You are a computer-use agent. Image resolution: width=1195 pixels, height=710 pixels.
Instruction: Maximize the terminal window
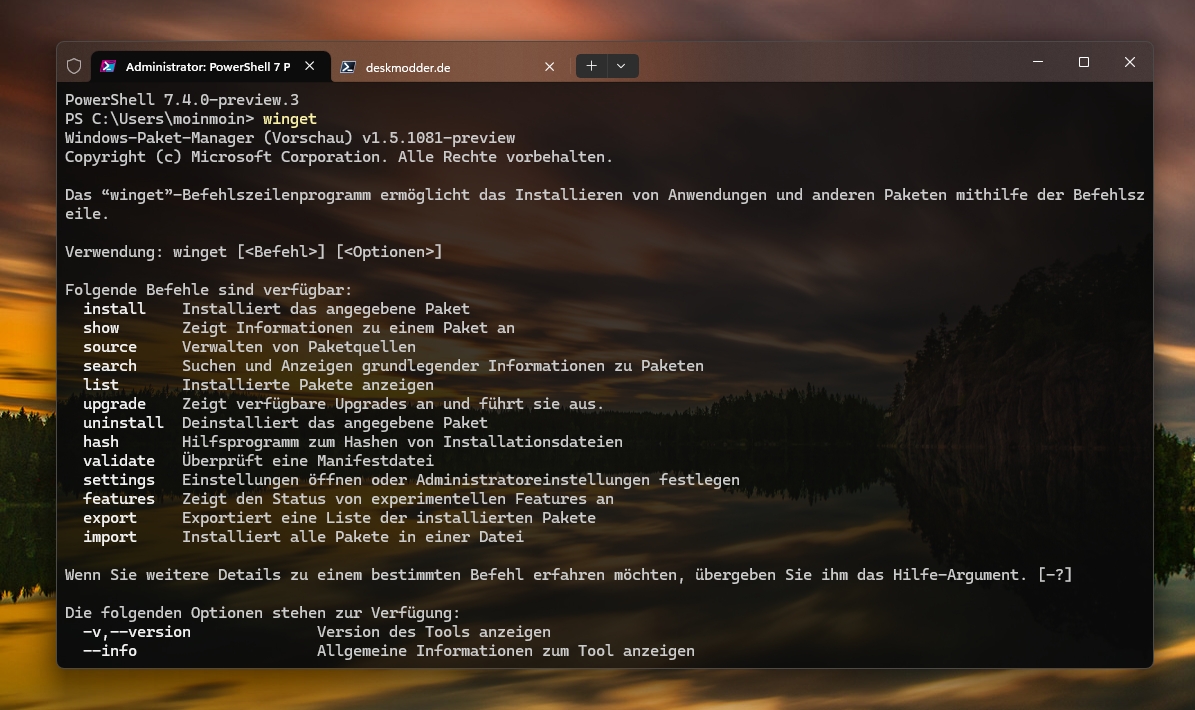tap(1084, 62)
